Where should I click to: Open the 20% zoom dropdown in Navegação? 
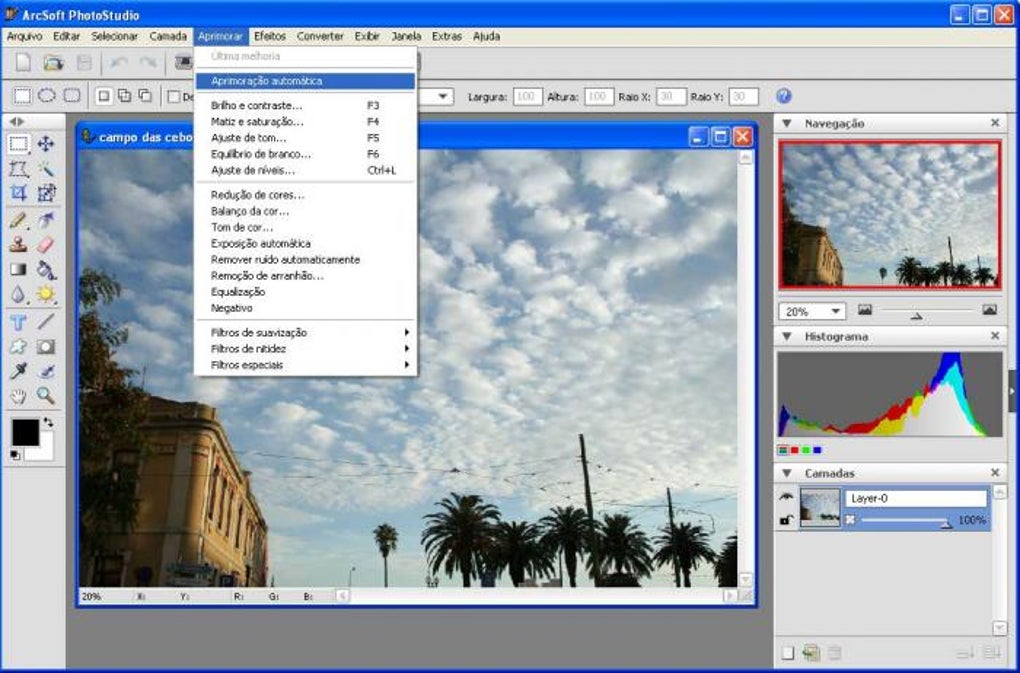836,312
